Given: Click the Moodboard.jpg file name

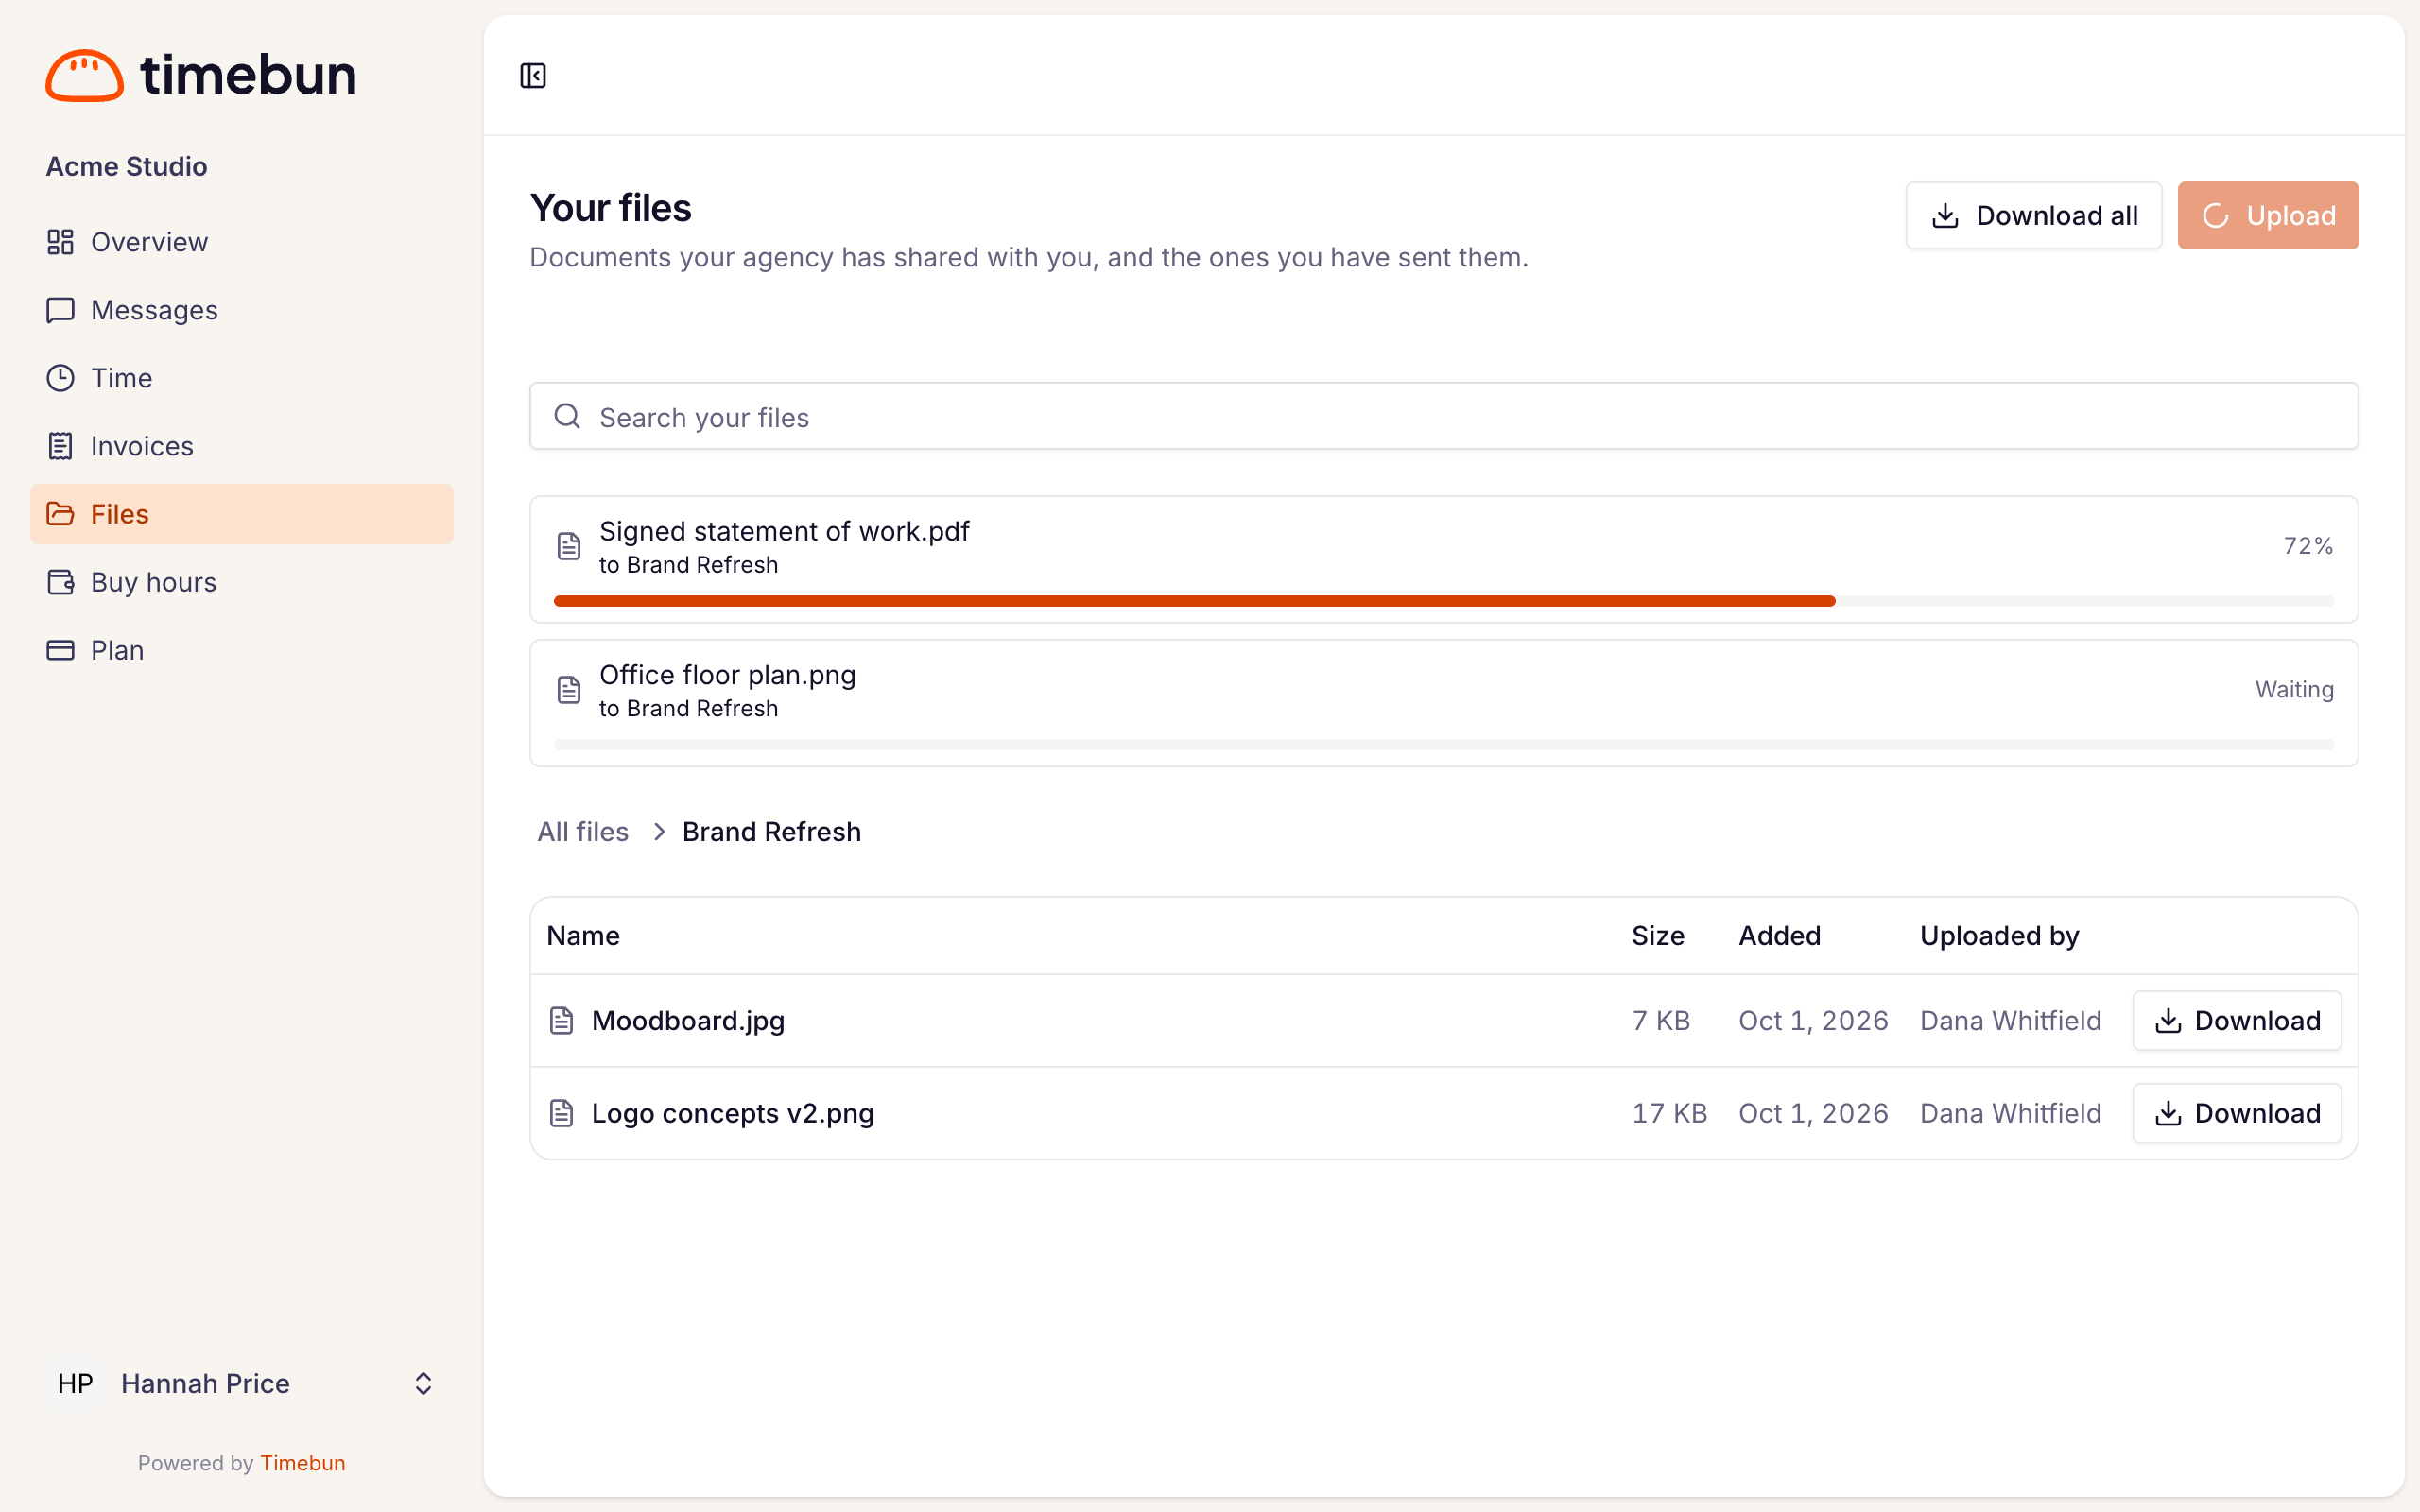Looking at the screenshot, I should click(x=688, y=1021).
